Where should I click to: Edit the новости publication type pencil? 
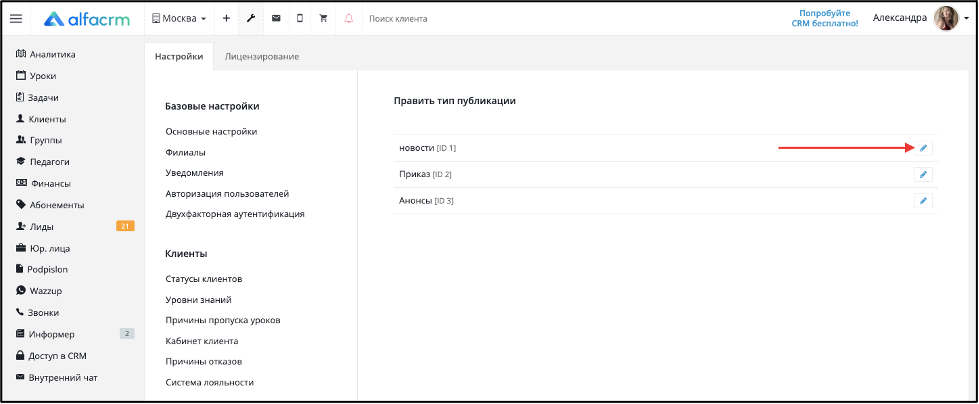pyautogui.click(x=923, y=148)
